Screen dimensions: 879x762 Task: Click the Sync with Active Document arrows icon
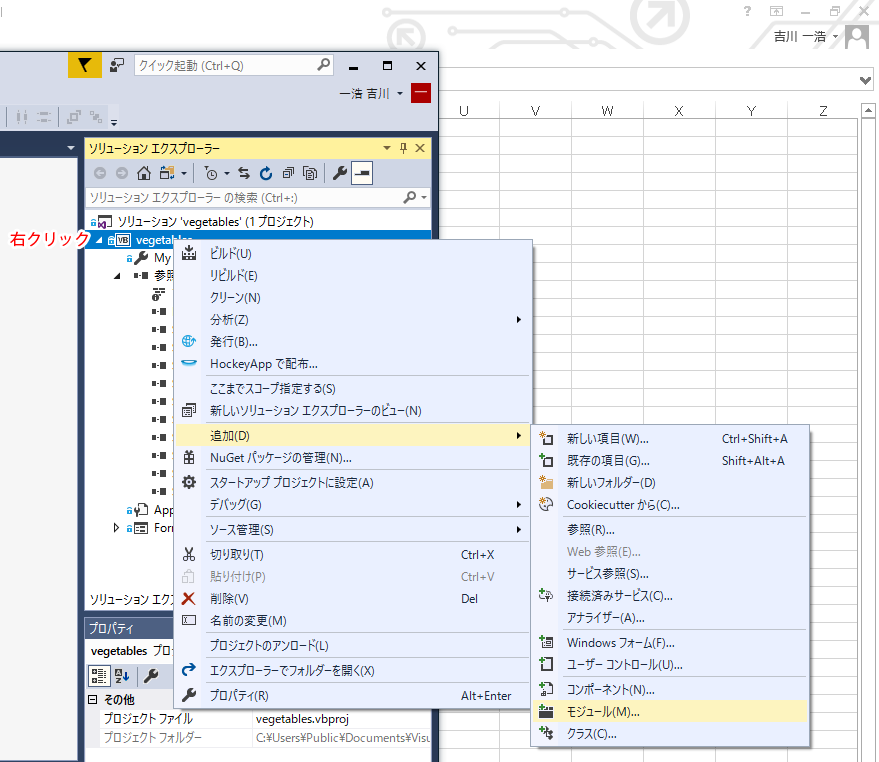point(244,173)
